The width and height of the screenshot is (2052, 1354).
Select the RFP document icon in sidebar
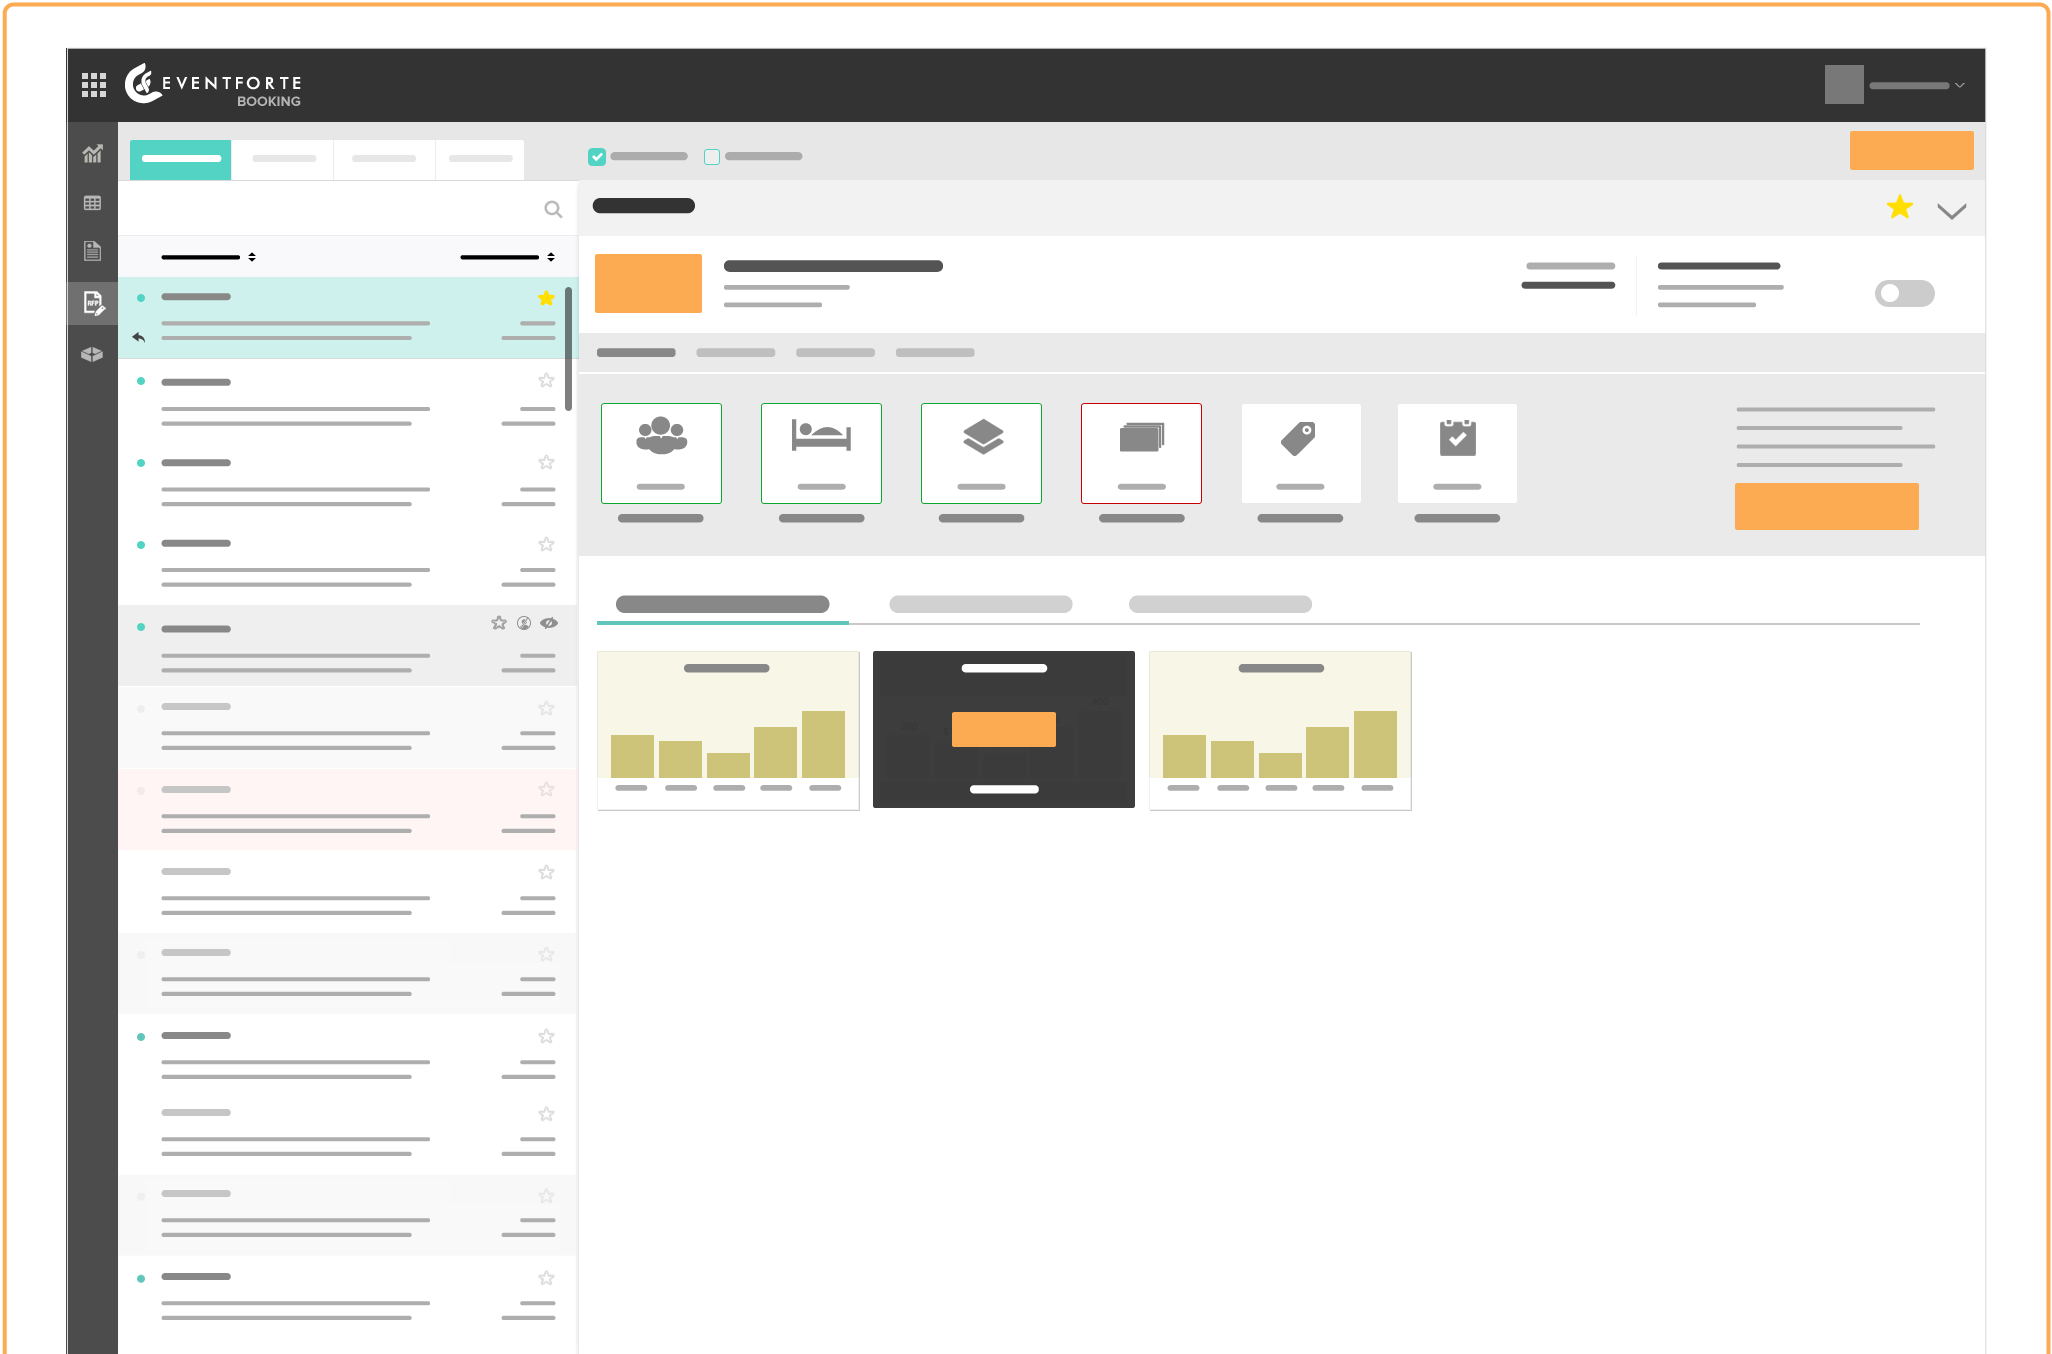coord(93,303)
